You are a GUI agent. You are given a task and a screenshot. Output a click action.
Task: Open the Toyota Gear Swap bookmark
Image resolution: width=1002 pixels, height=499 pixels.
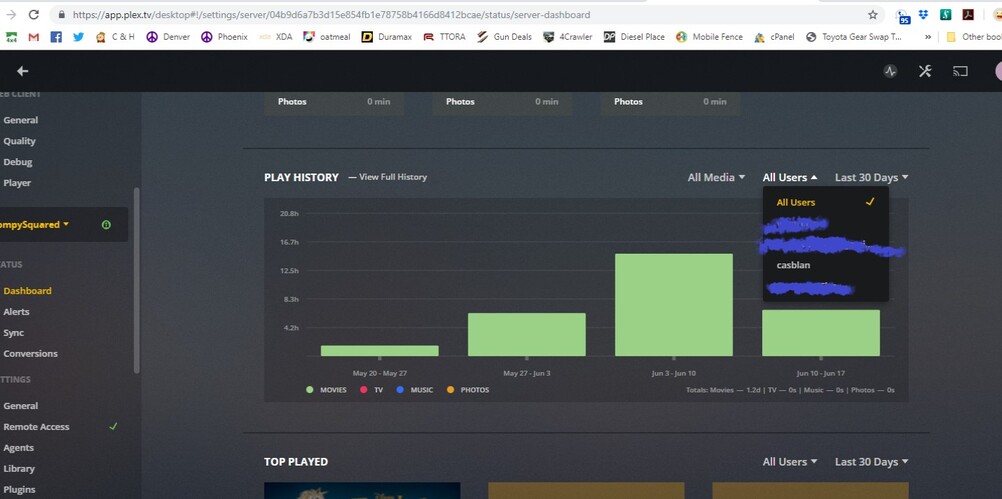click(x=854, y=37)
